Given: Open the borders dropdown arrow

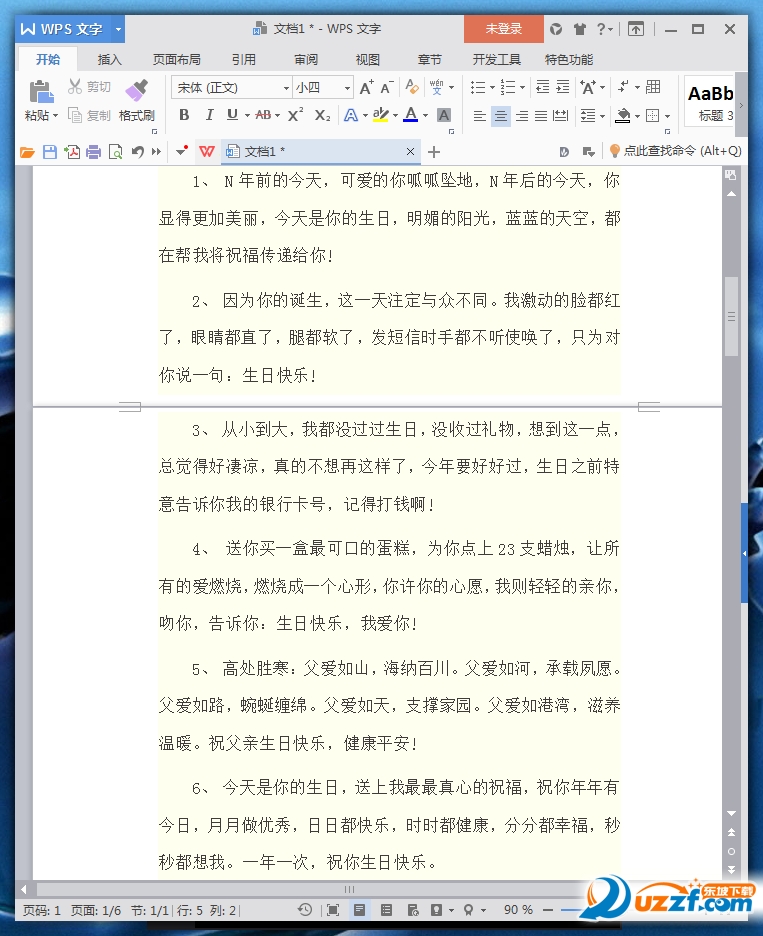Looking at the screenshot, I should (x=667, y=115).
